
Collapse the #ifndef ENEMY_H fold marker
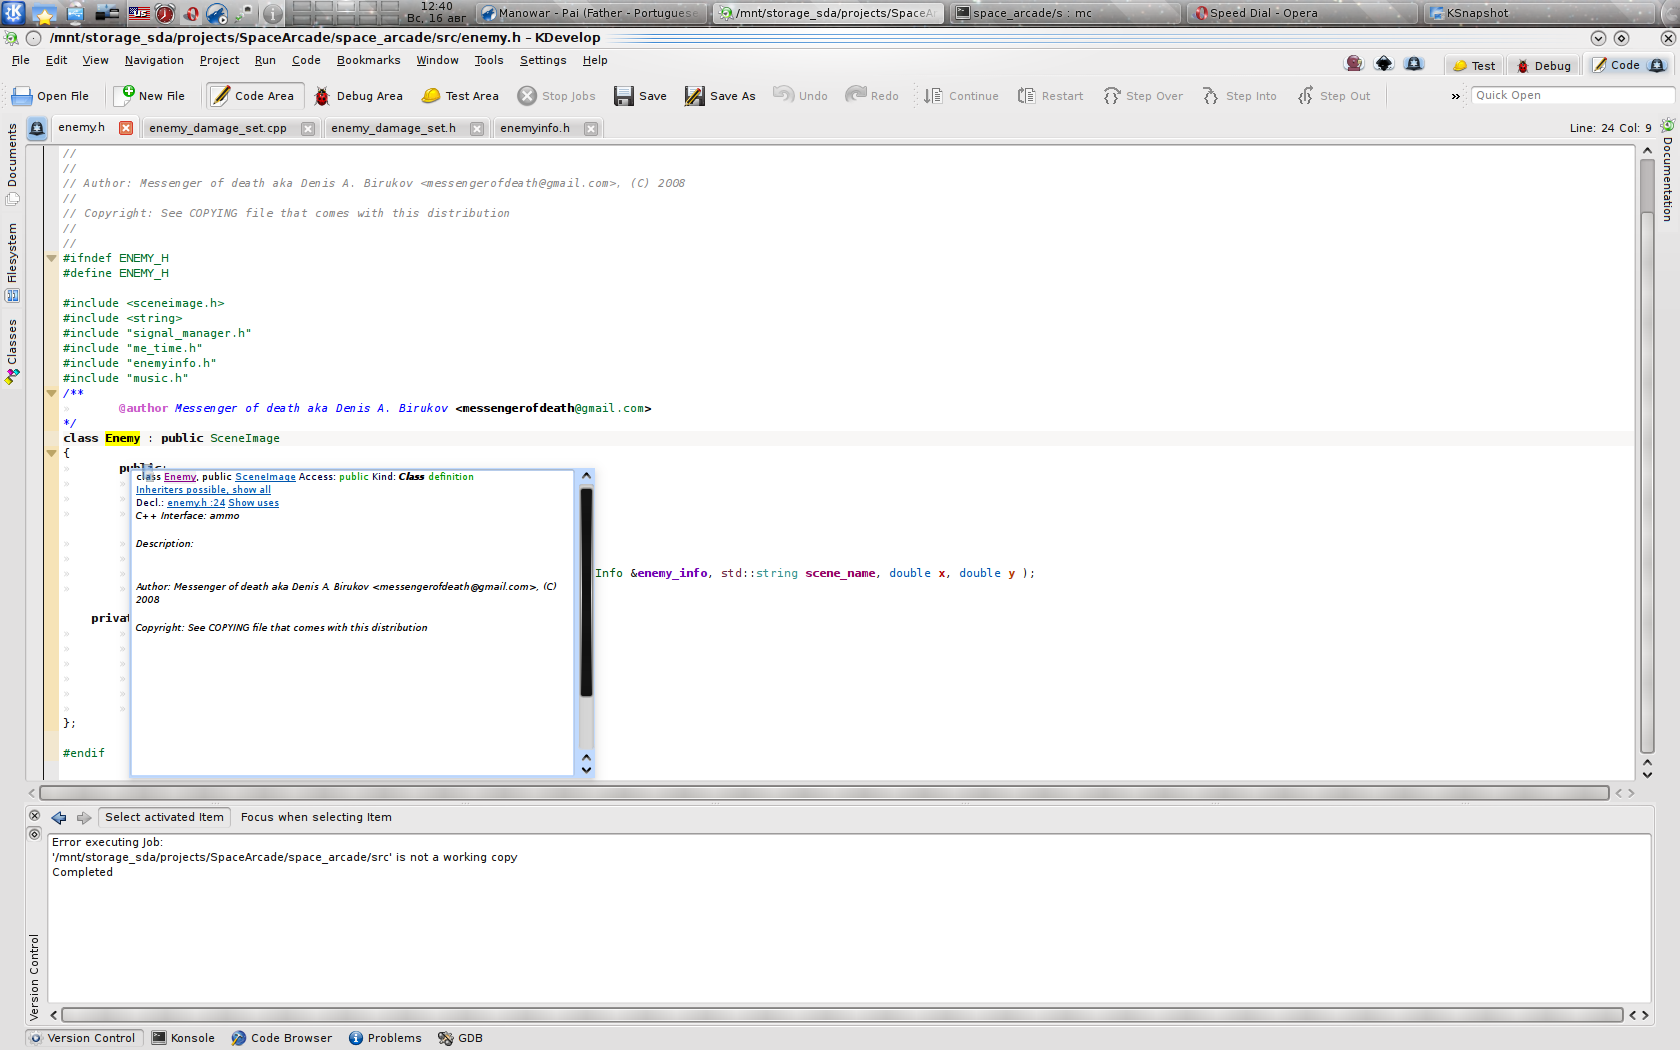(x=52, y=258)
